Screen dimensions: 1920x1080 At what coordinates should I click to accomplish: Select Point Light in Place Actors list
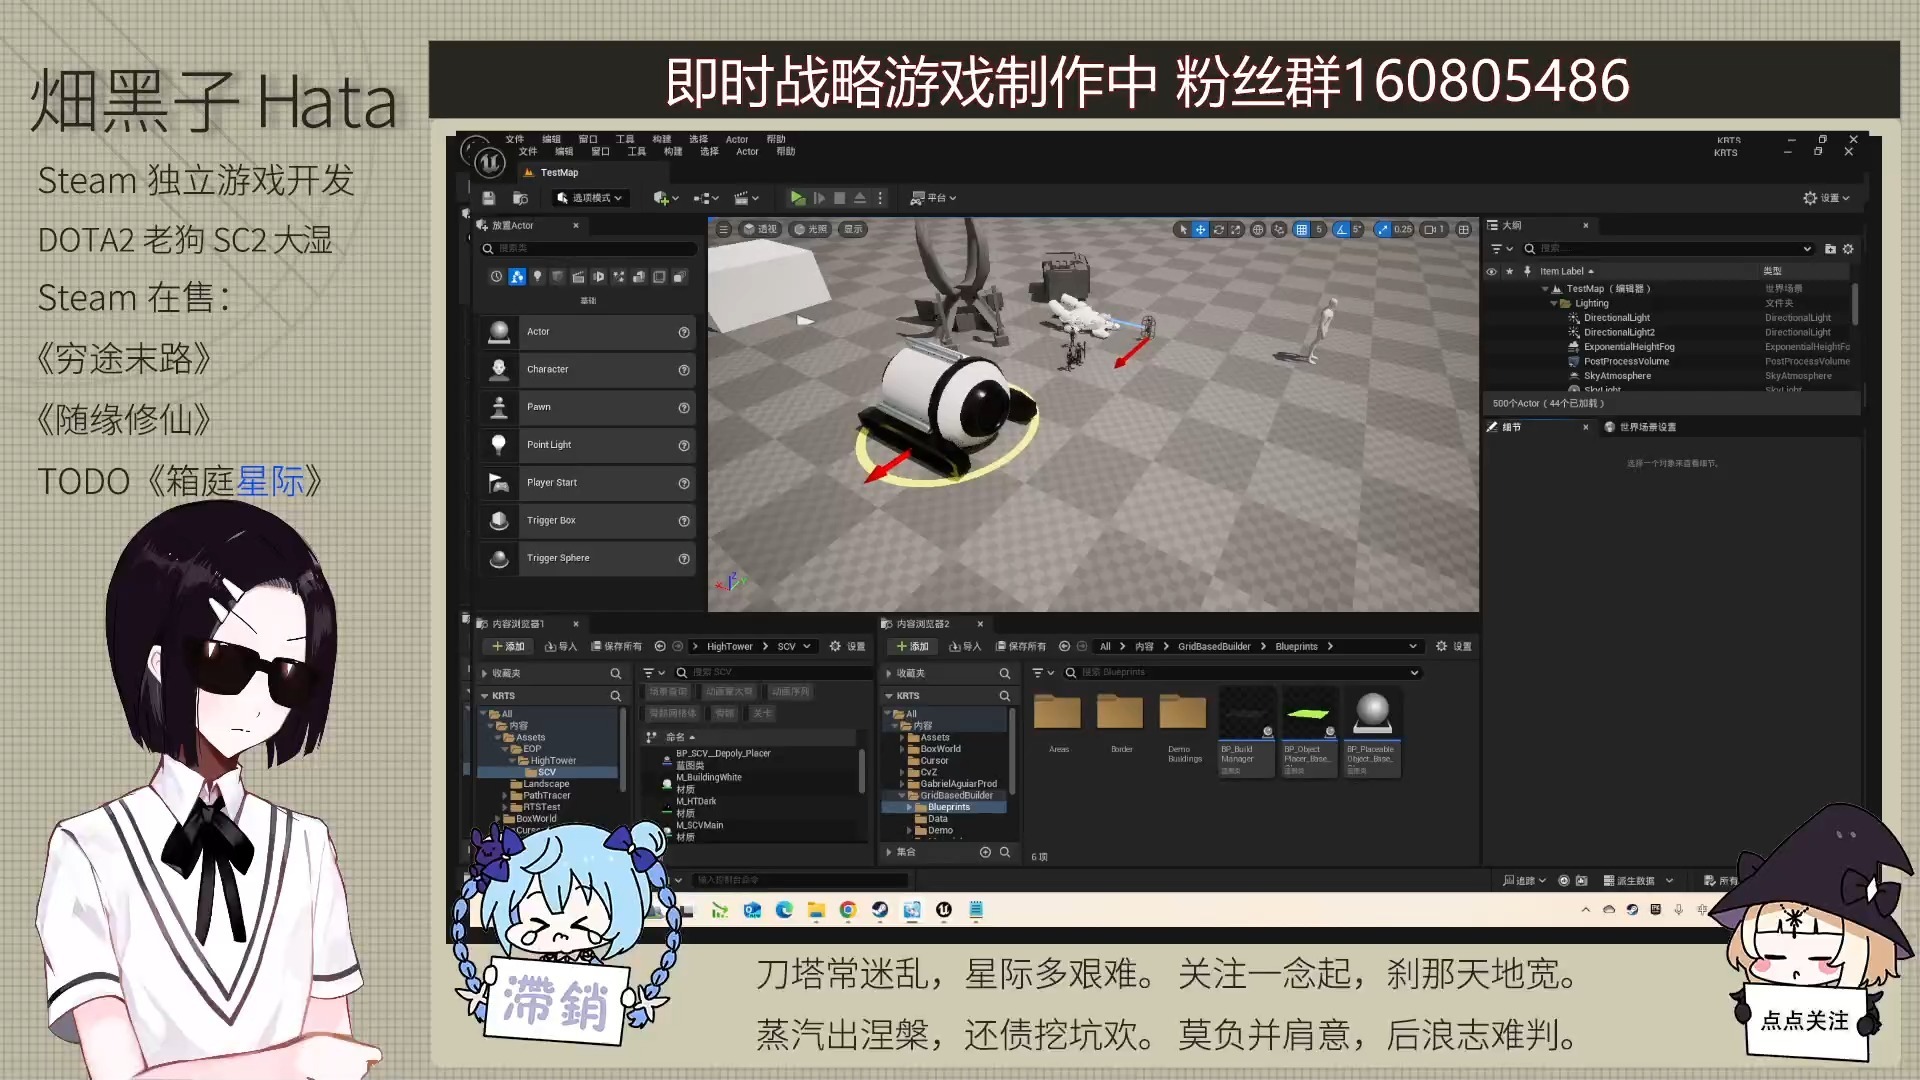[x=587, y=445]
